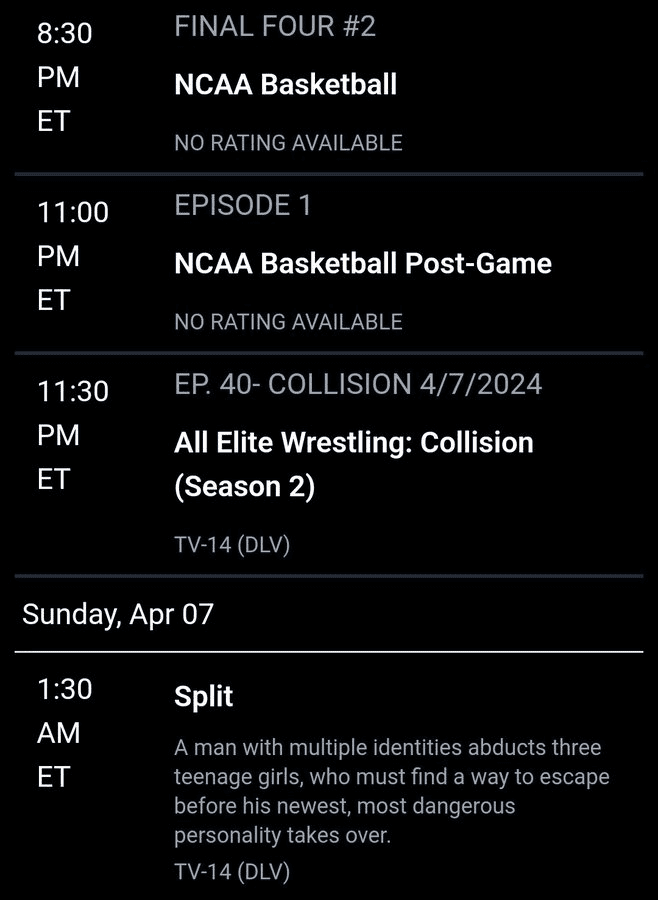Click the TV-14 (DLV) rating under Split
The image size is (658, 900).
(x=230, y=871)
